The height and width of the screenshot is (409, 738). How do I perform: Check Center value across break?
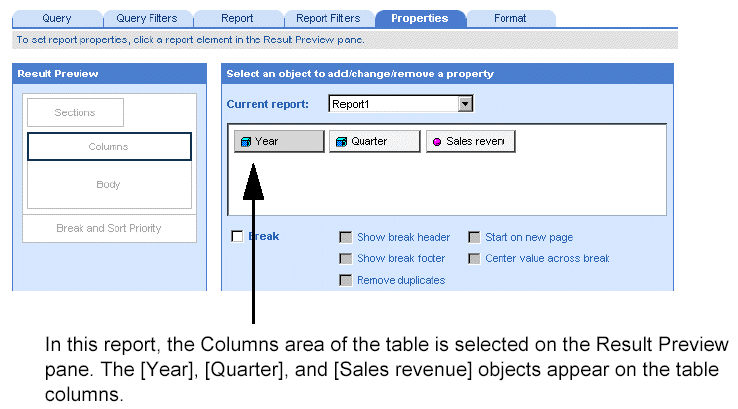pos(474,259)
